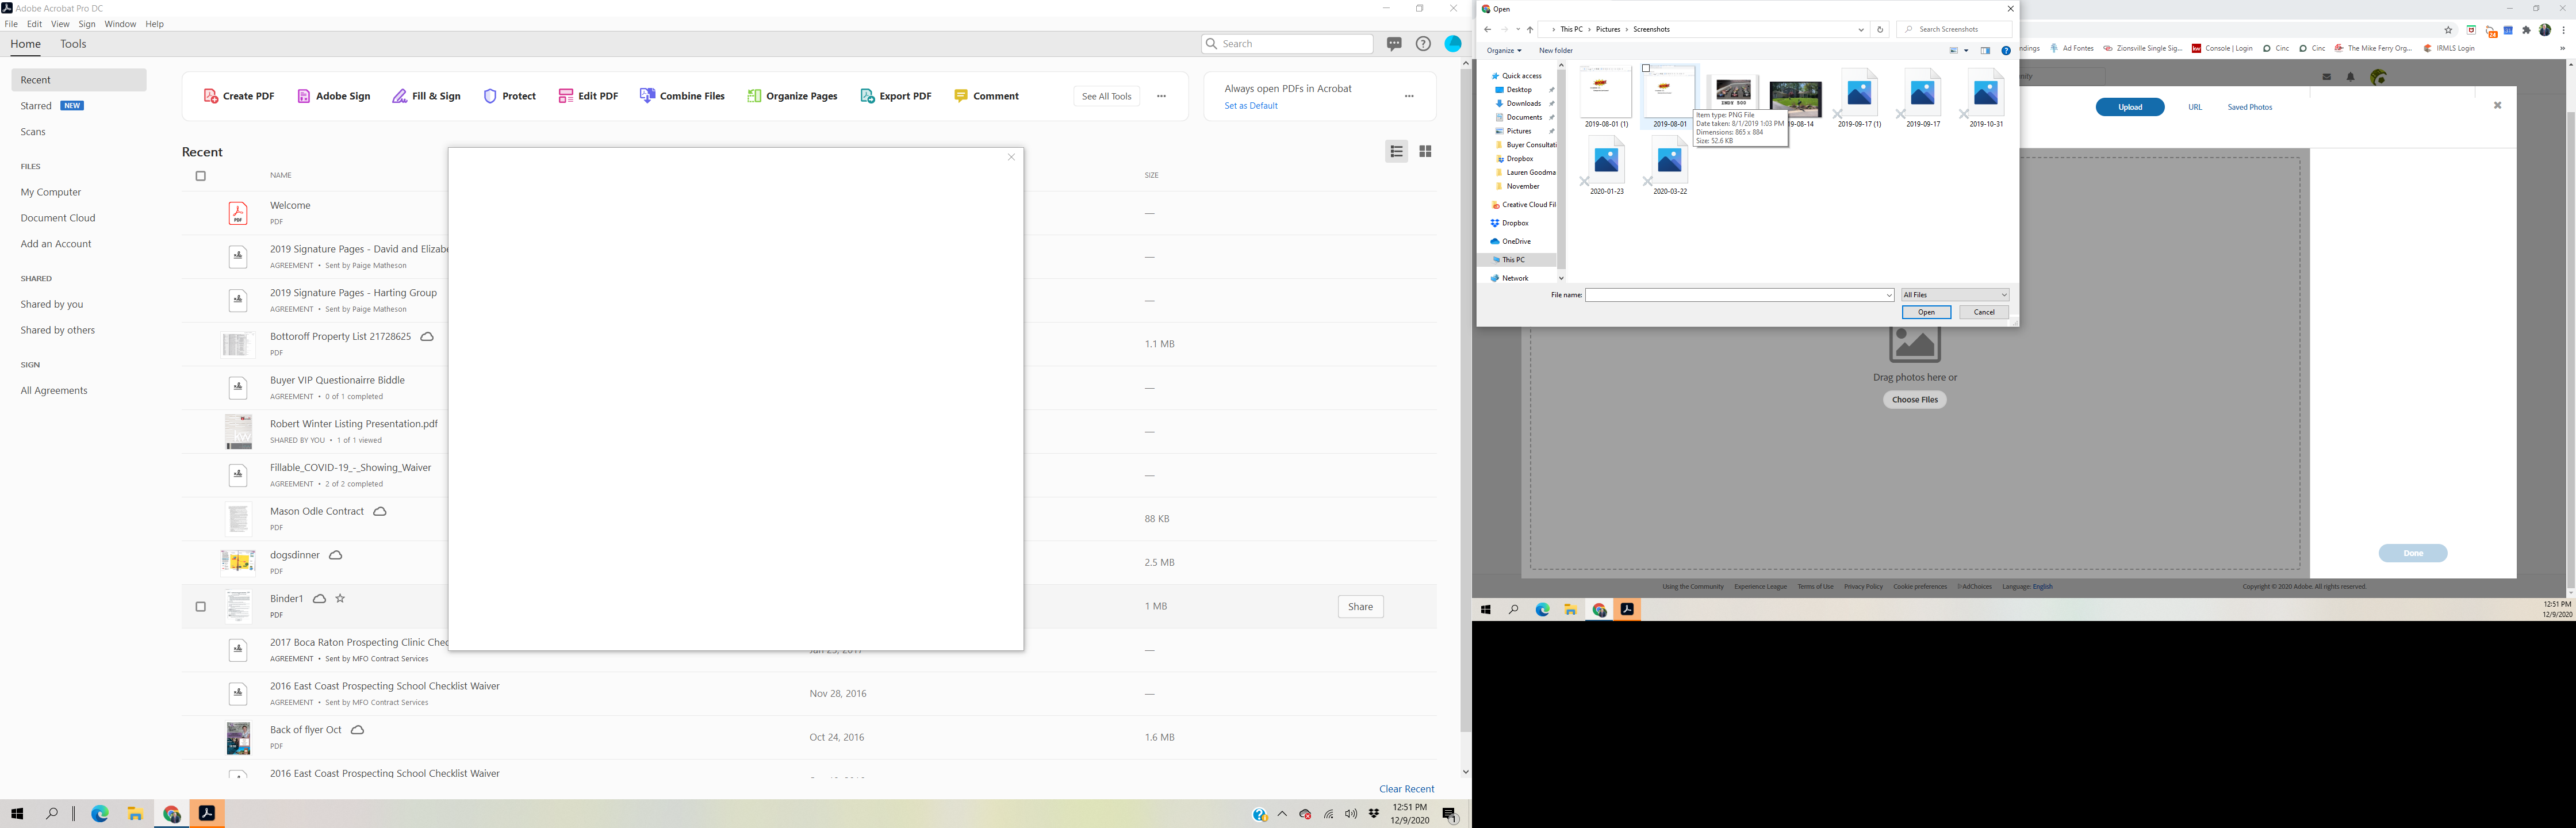2576x828 pixels.
Task: Open the Organize Pages tool
Action: pyautogui.click(x=792, y=95)
